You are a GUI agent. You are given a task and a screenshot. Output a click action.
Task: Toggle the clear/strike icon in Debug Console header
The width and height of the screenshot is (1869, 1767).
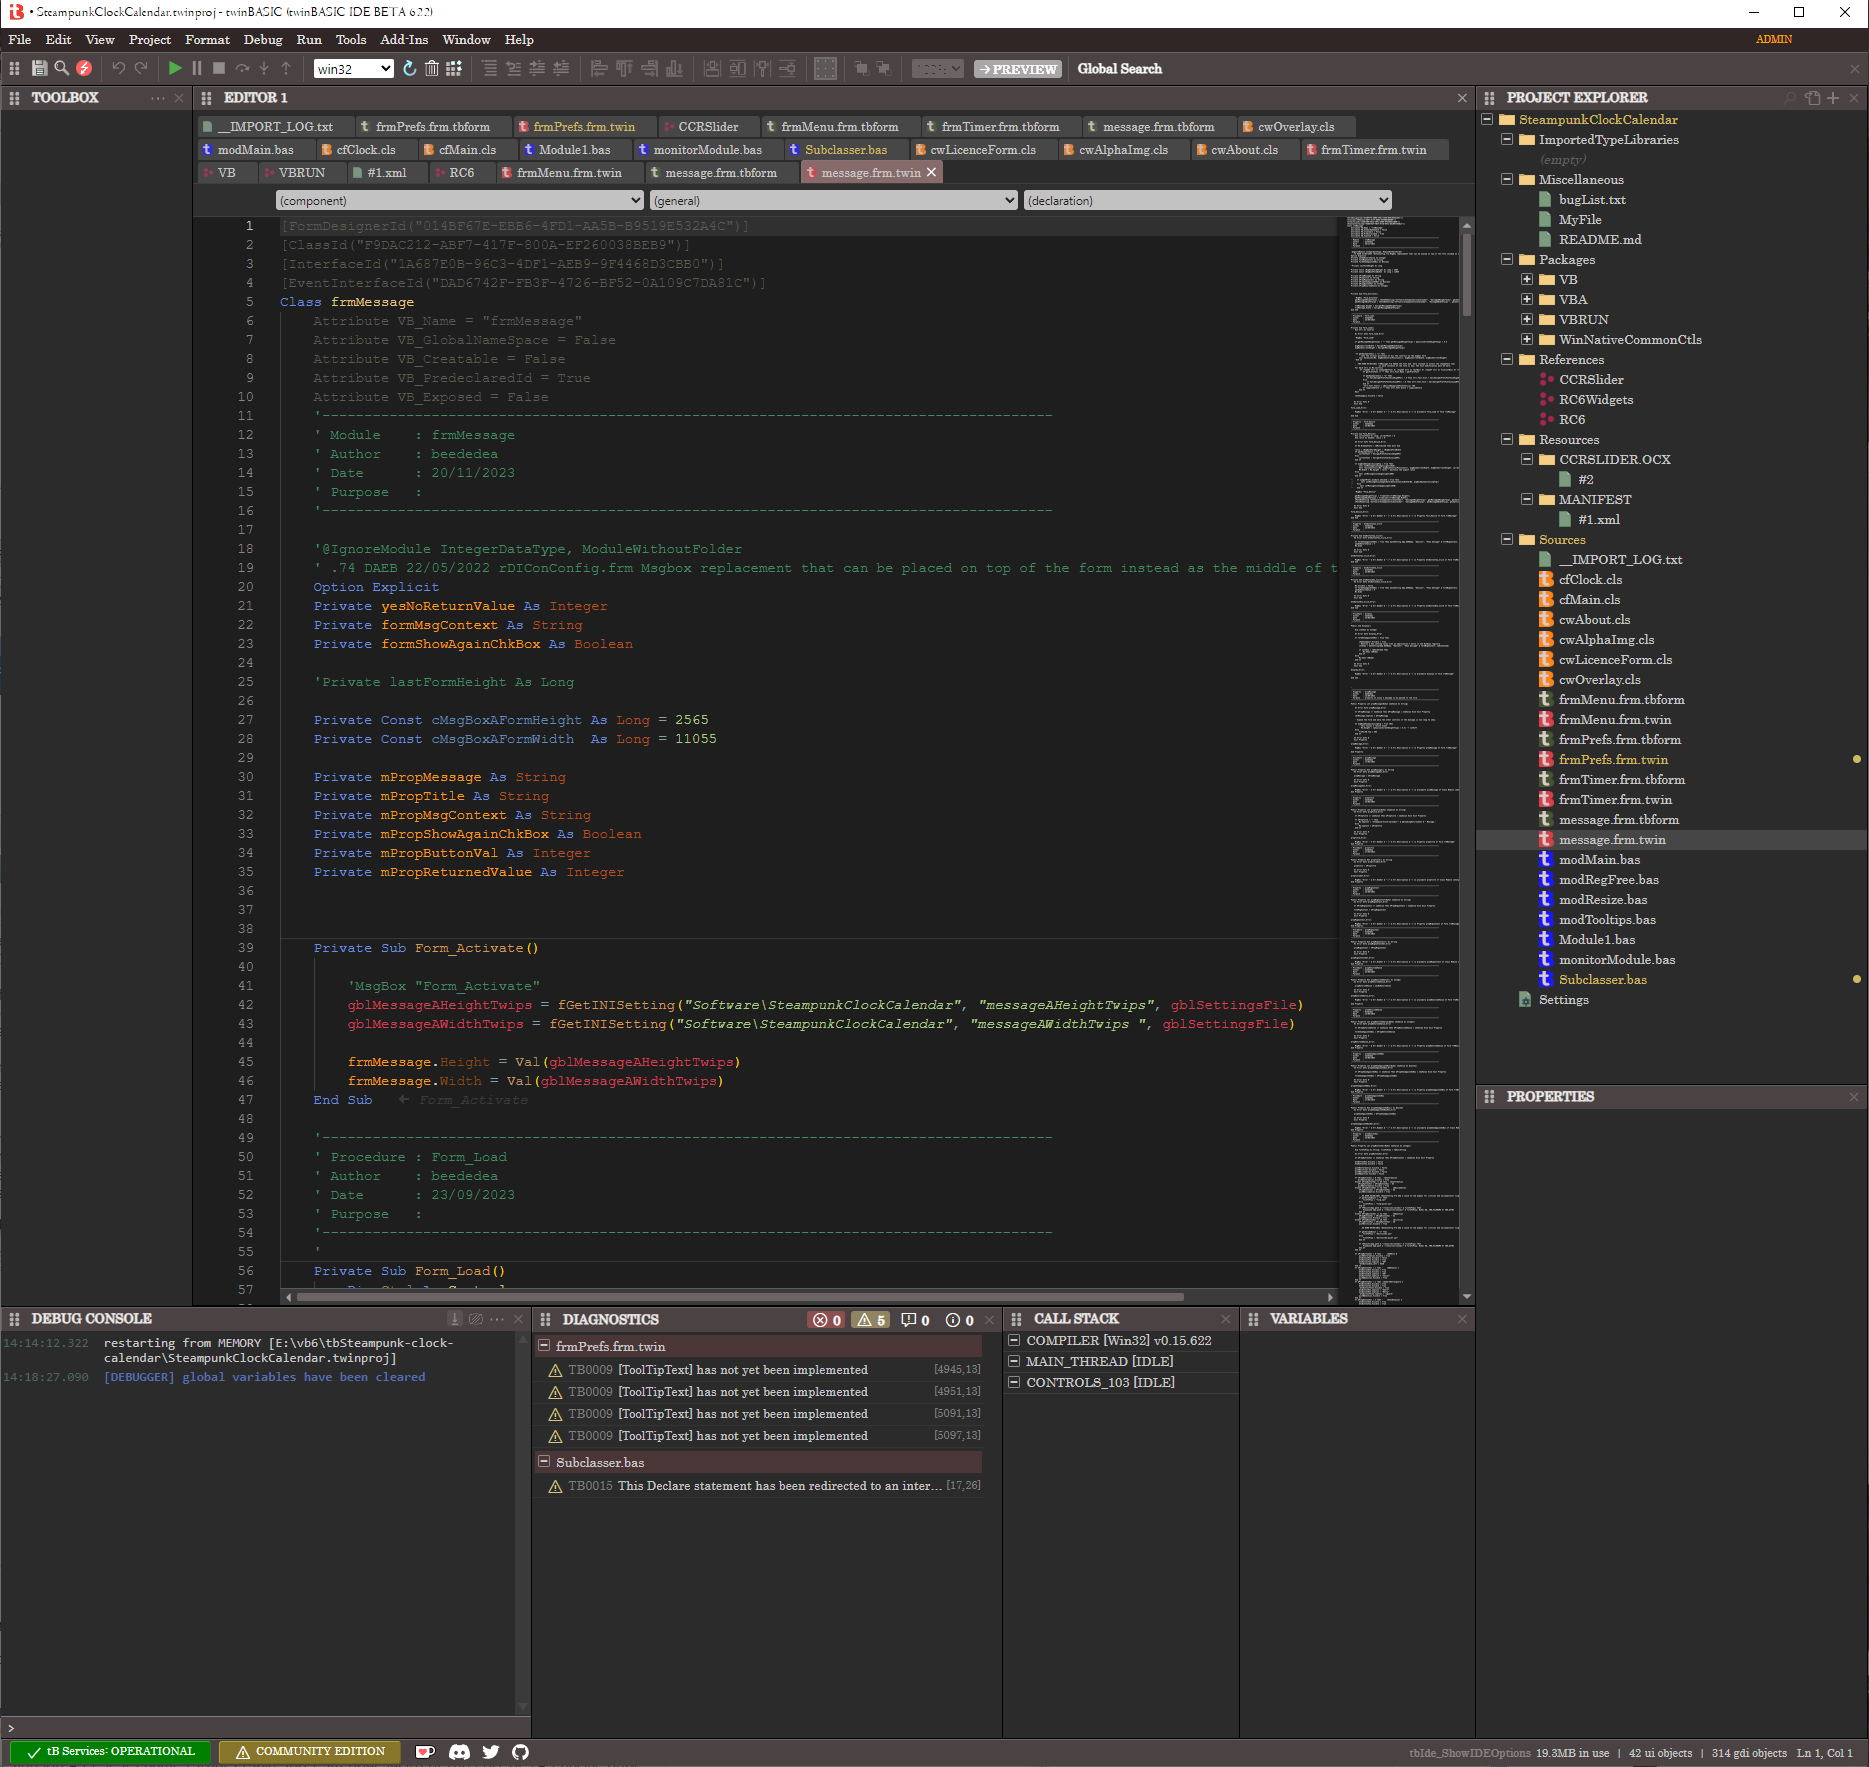(x=476, y=1319)
